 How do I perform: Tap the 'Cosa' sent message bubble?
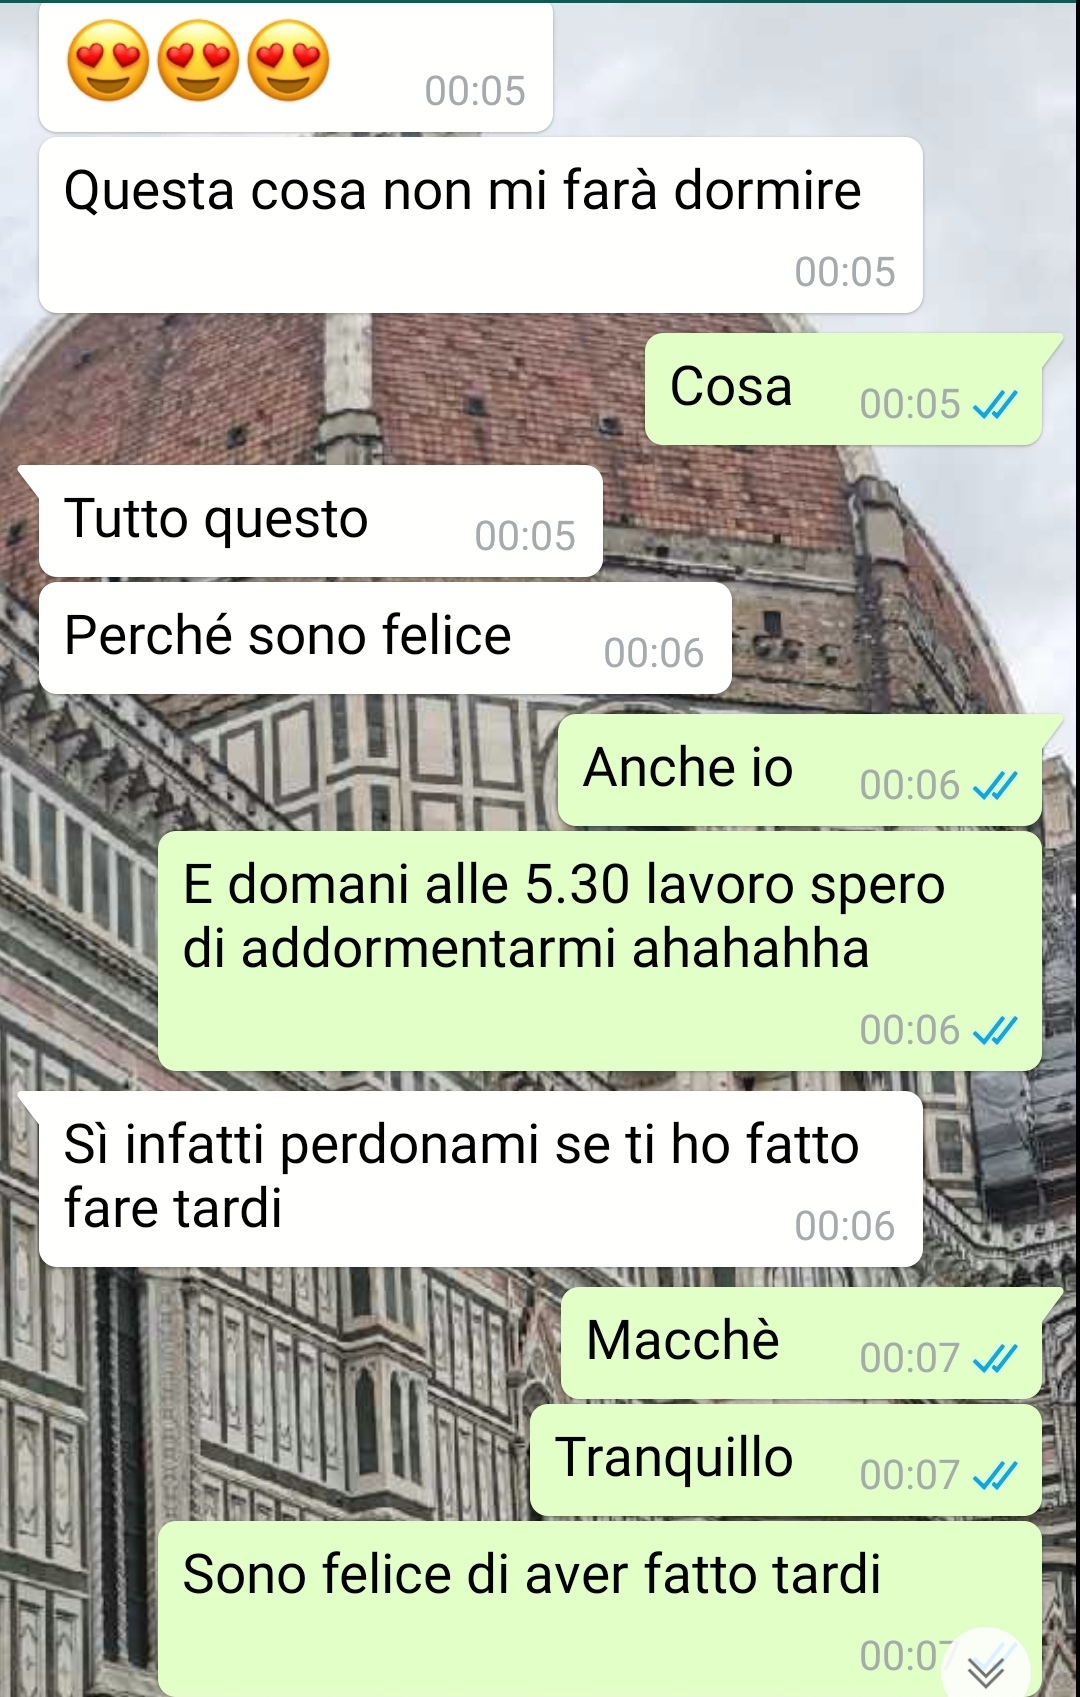click(844, 389)
